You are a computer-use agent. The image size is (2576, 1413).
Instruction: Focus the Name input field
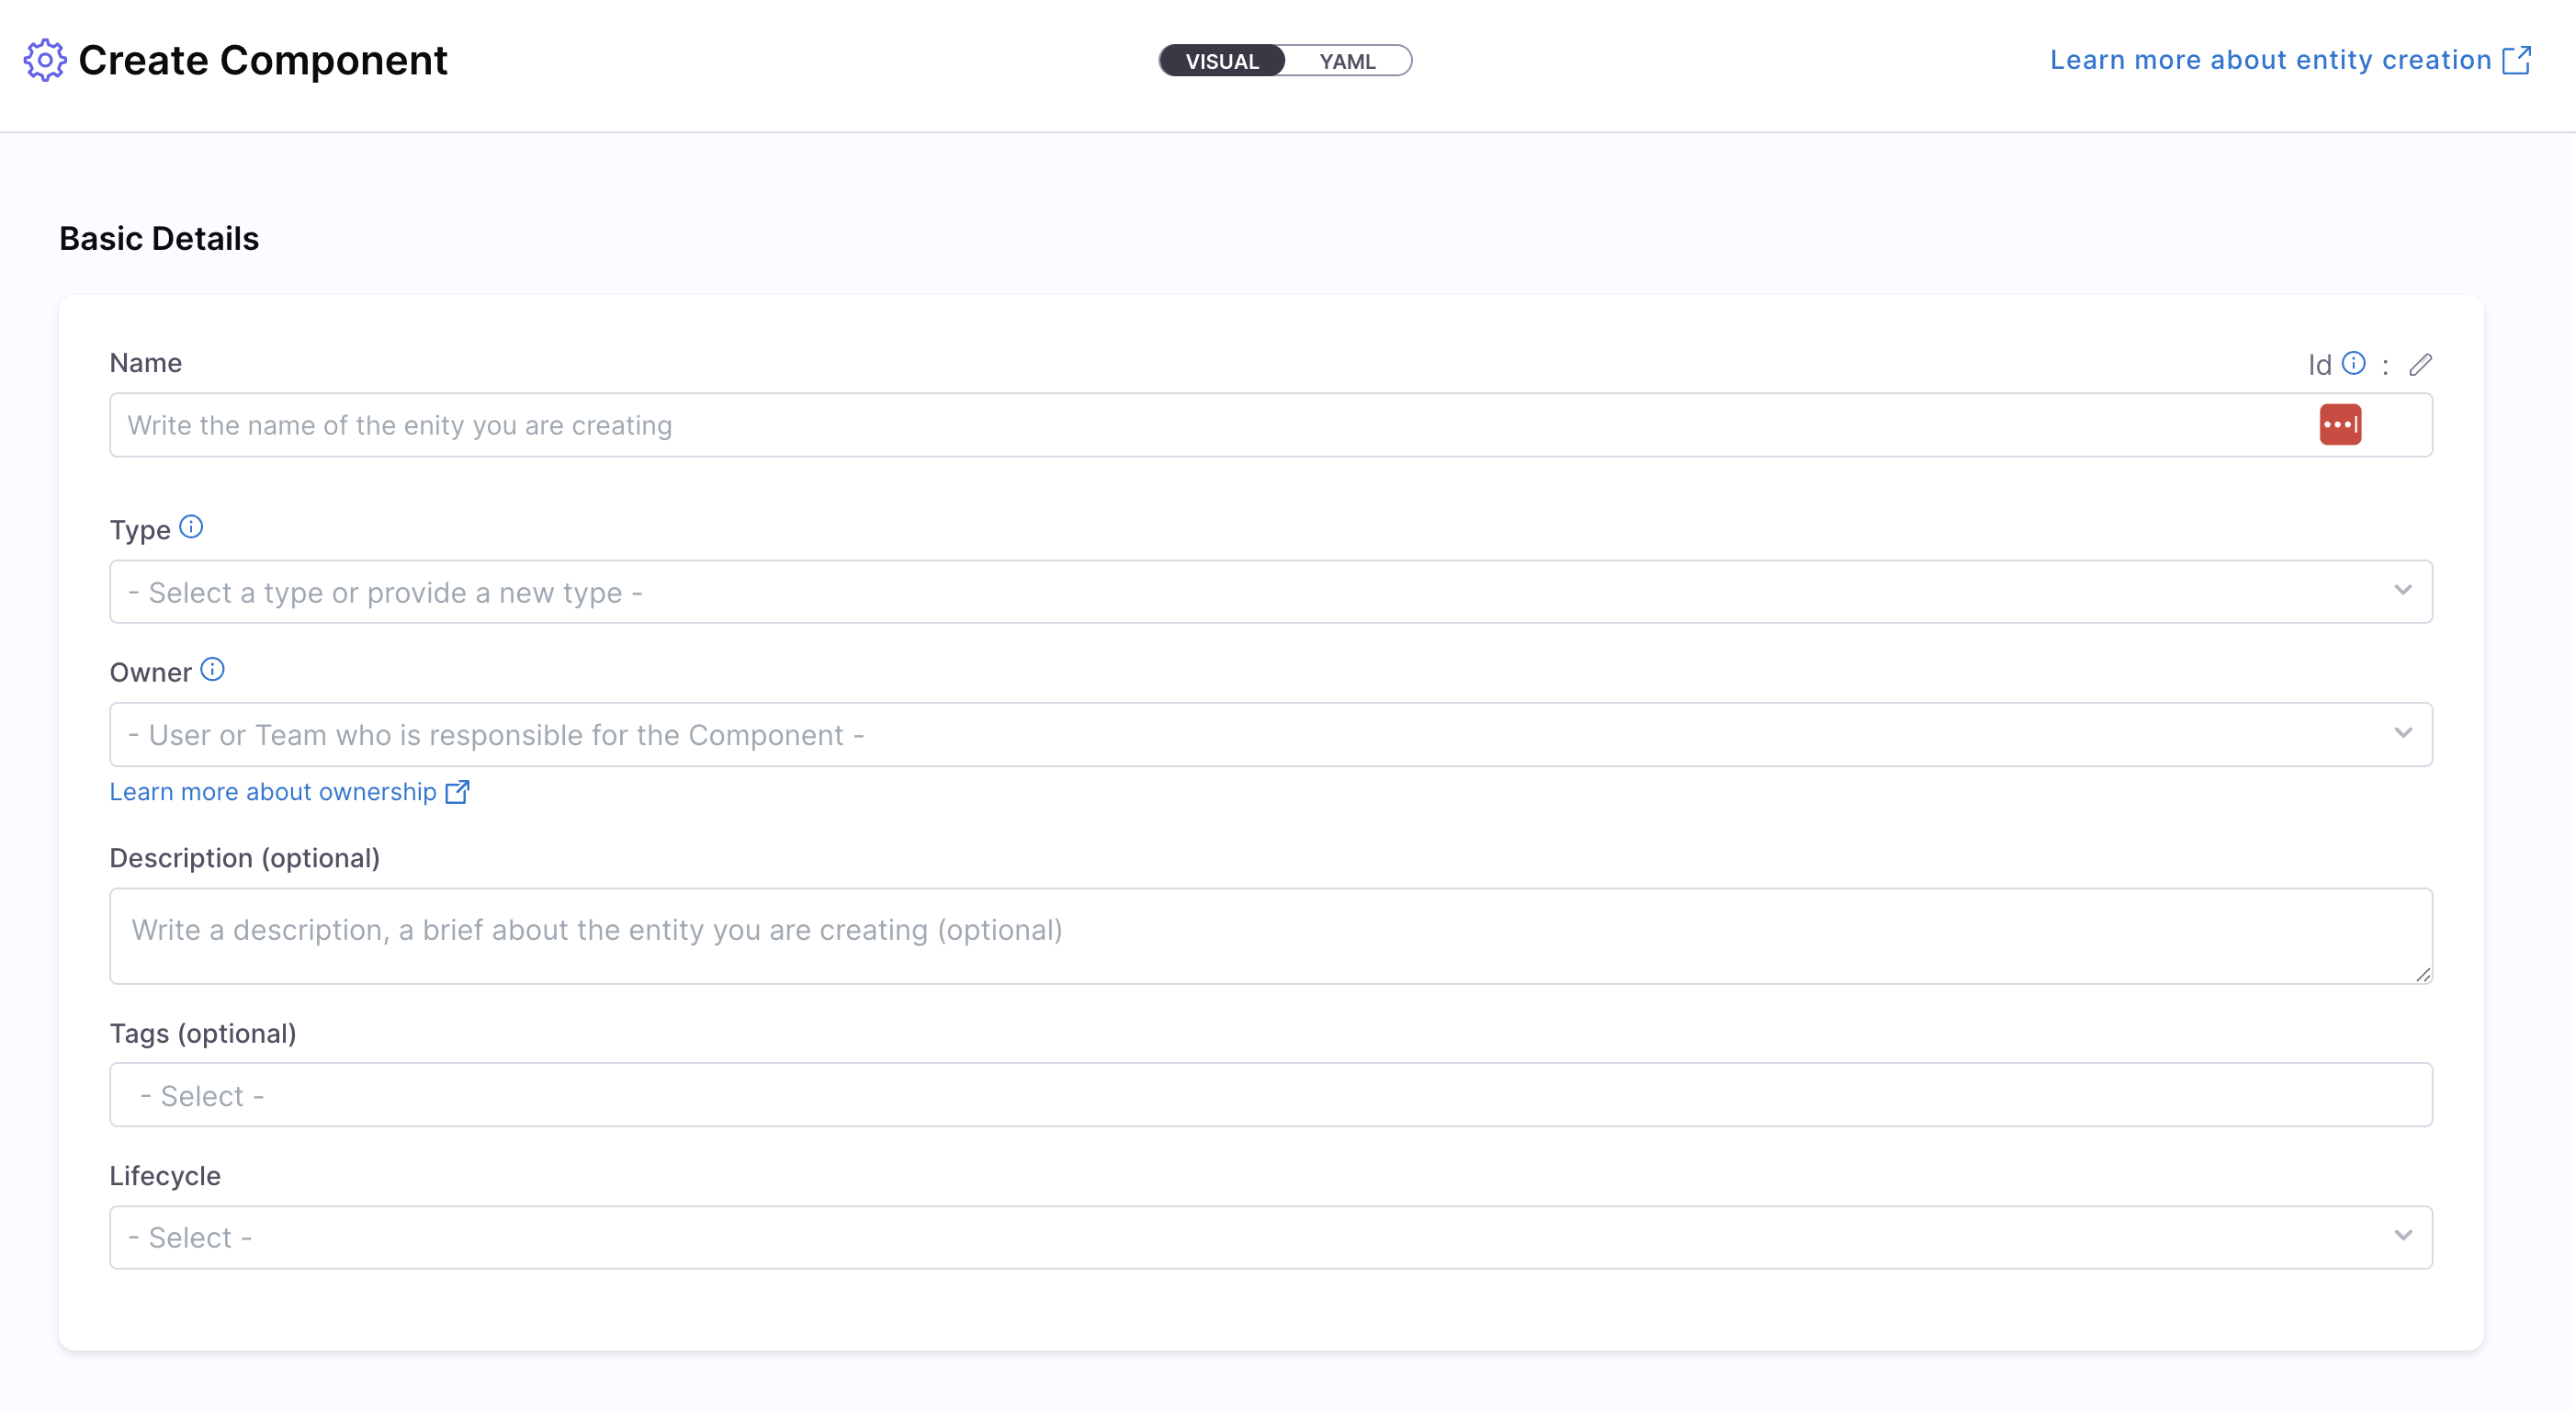pyautogui.click(x=1200, y=425)
